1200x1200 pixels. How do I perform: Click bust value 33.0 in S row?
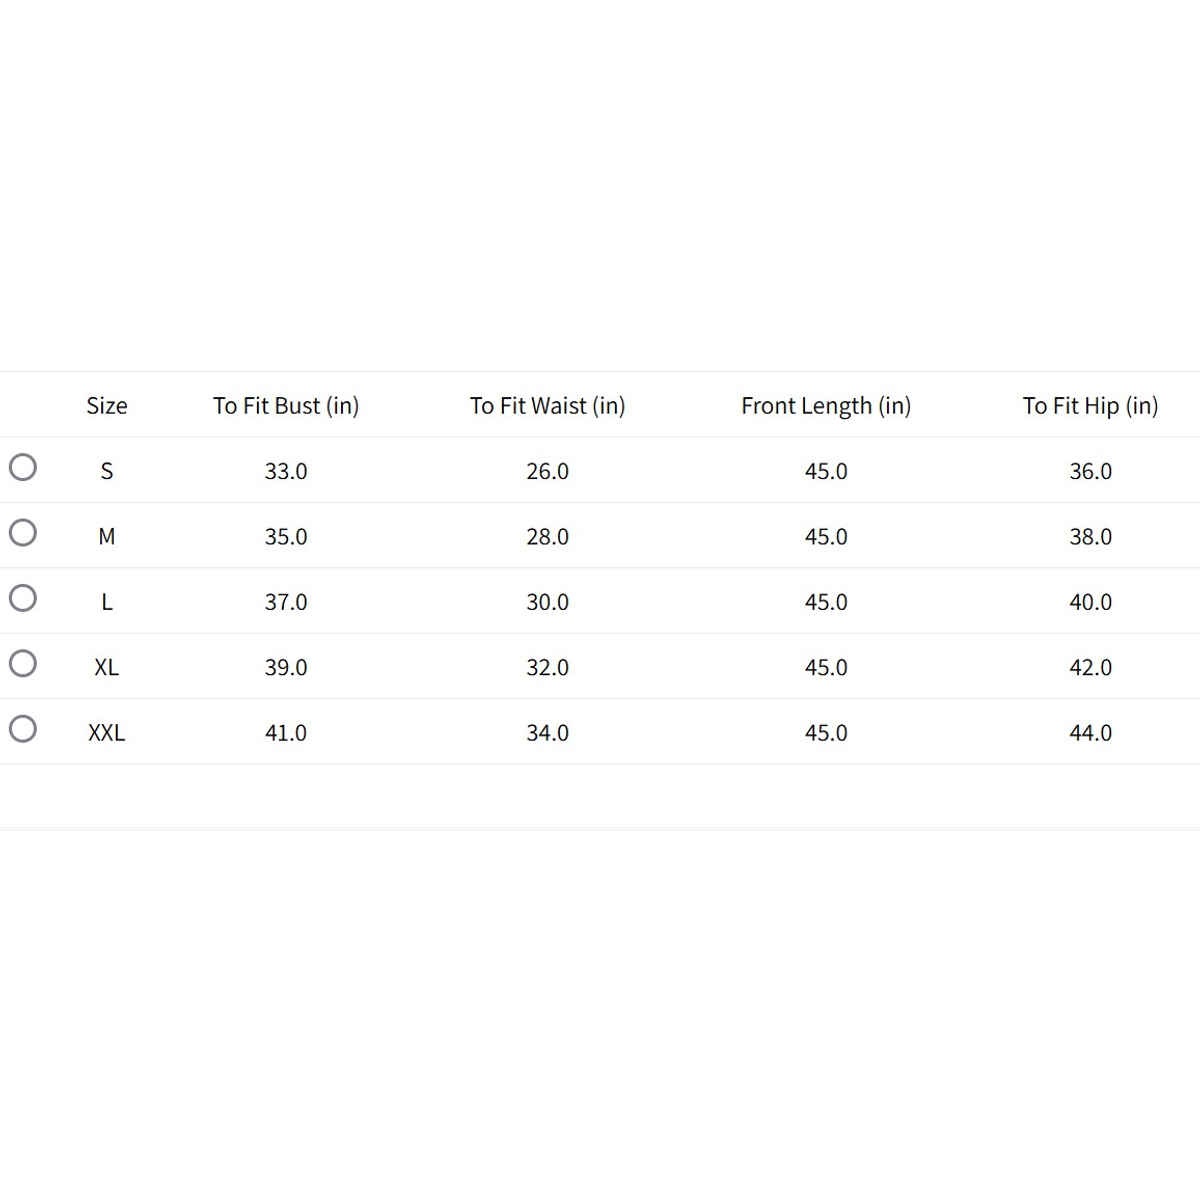click(286, 471)
